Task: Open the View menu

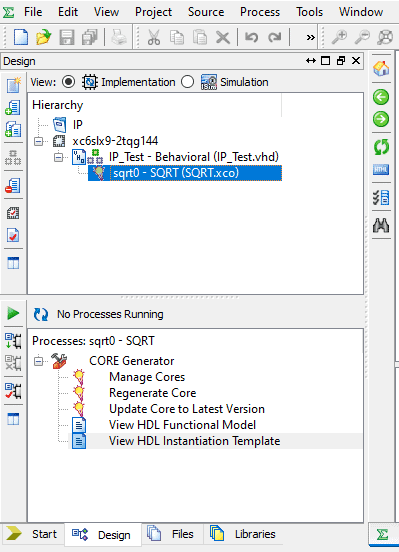Action: [106, 12]
